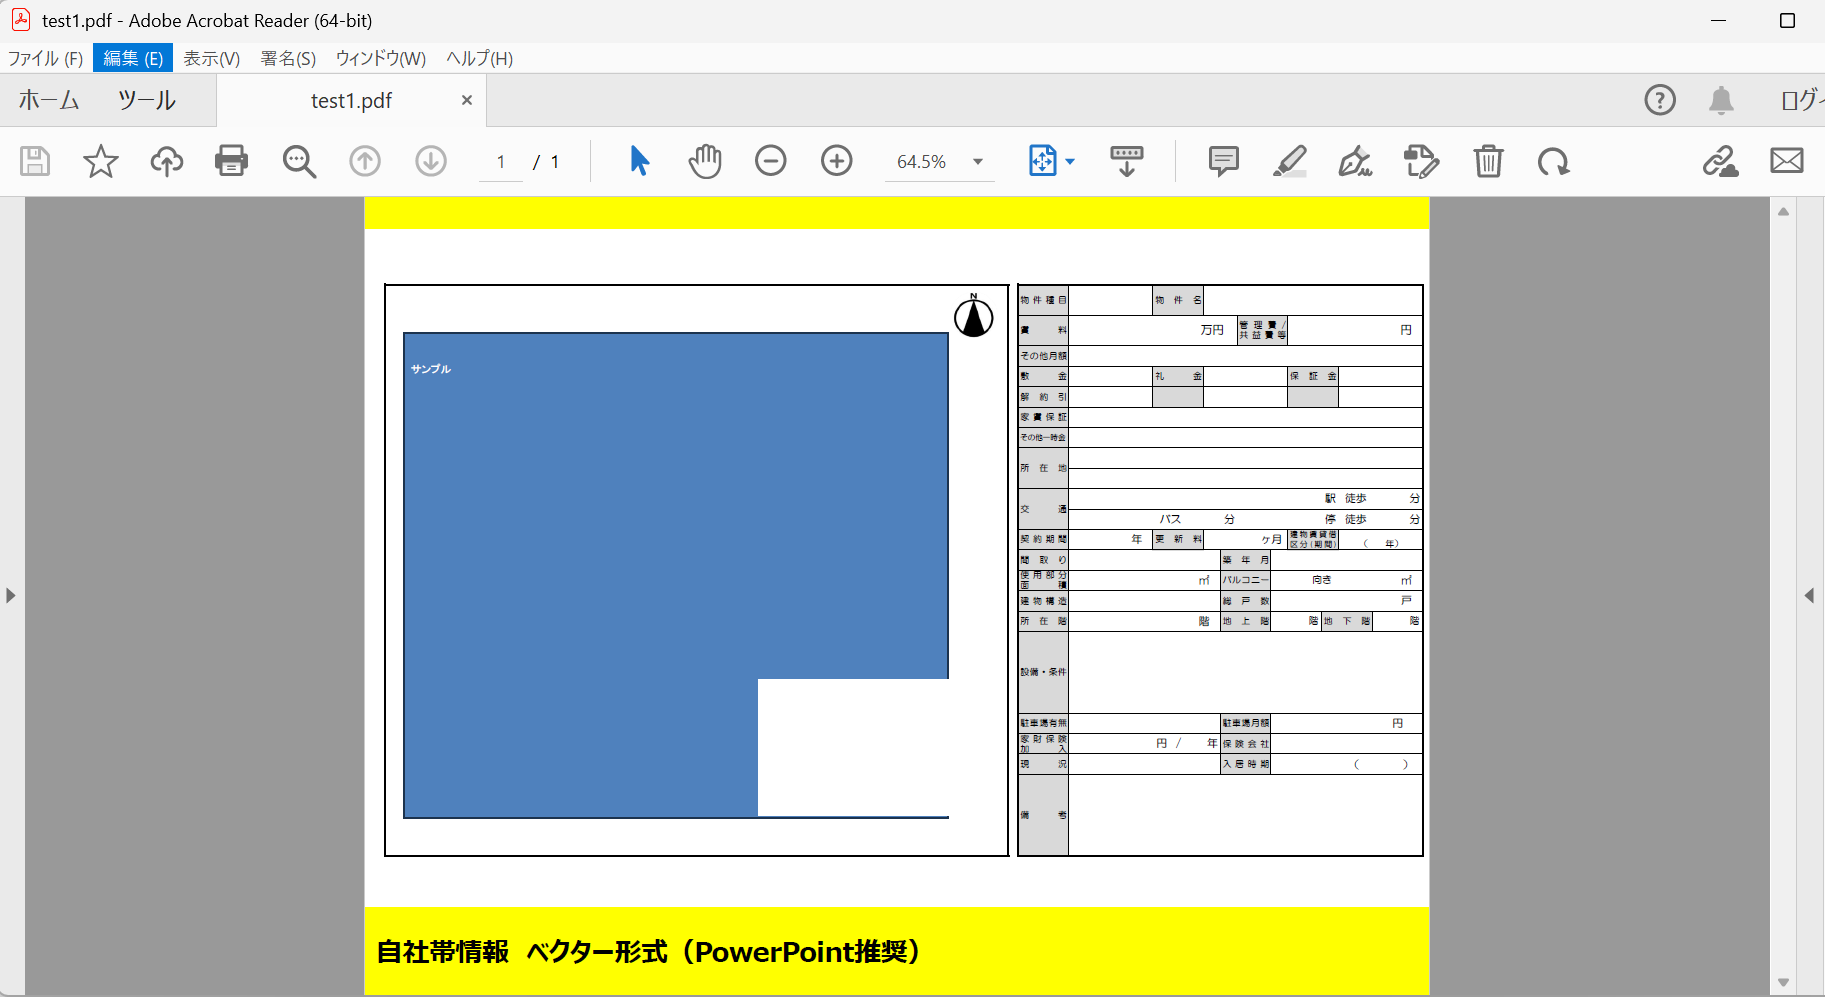
Task: Click the Selection arrow tool
Action: [640, 161]
